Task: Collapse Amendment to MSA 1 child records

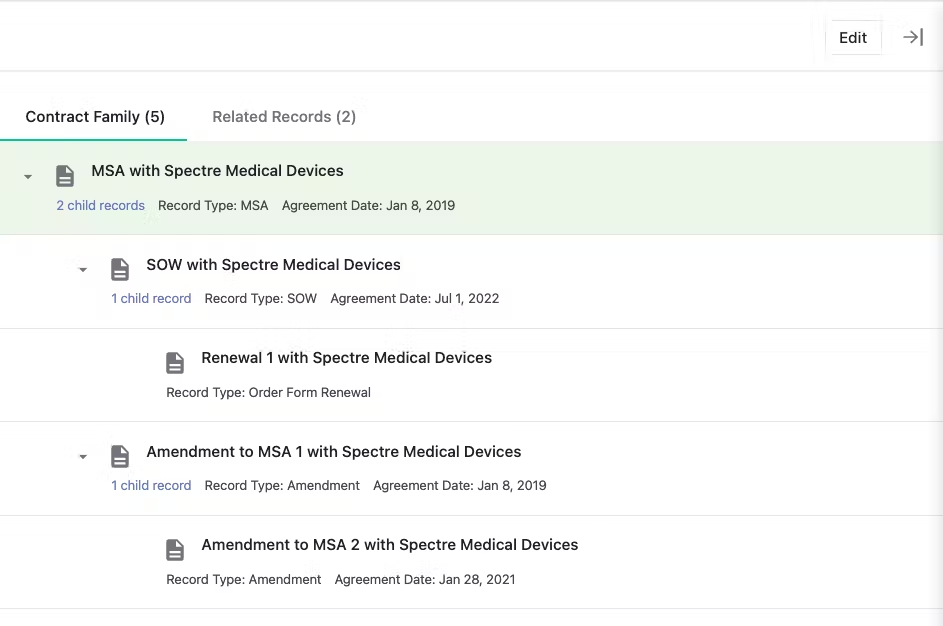Action: pyautogui.click(x=83, y=457)
